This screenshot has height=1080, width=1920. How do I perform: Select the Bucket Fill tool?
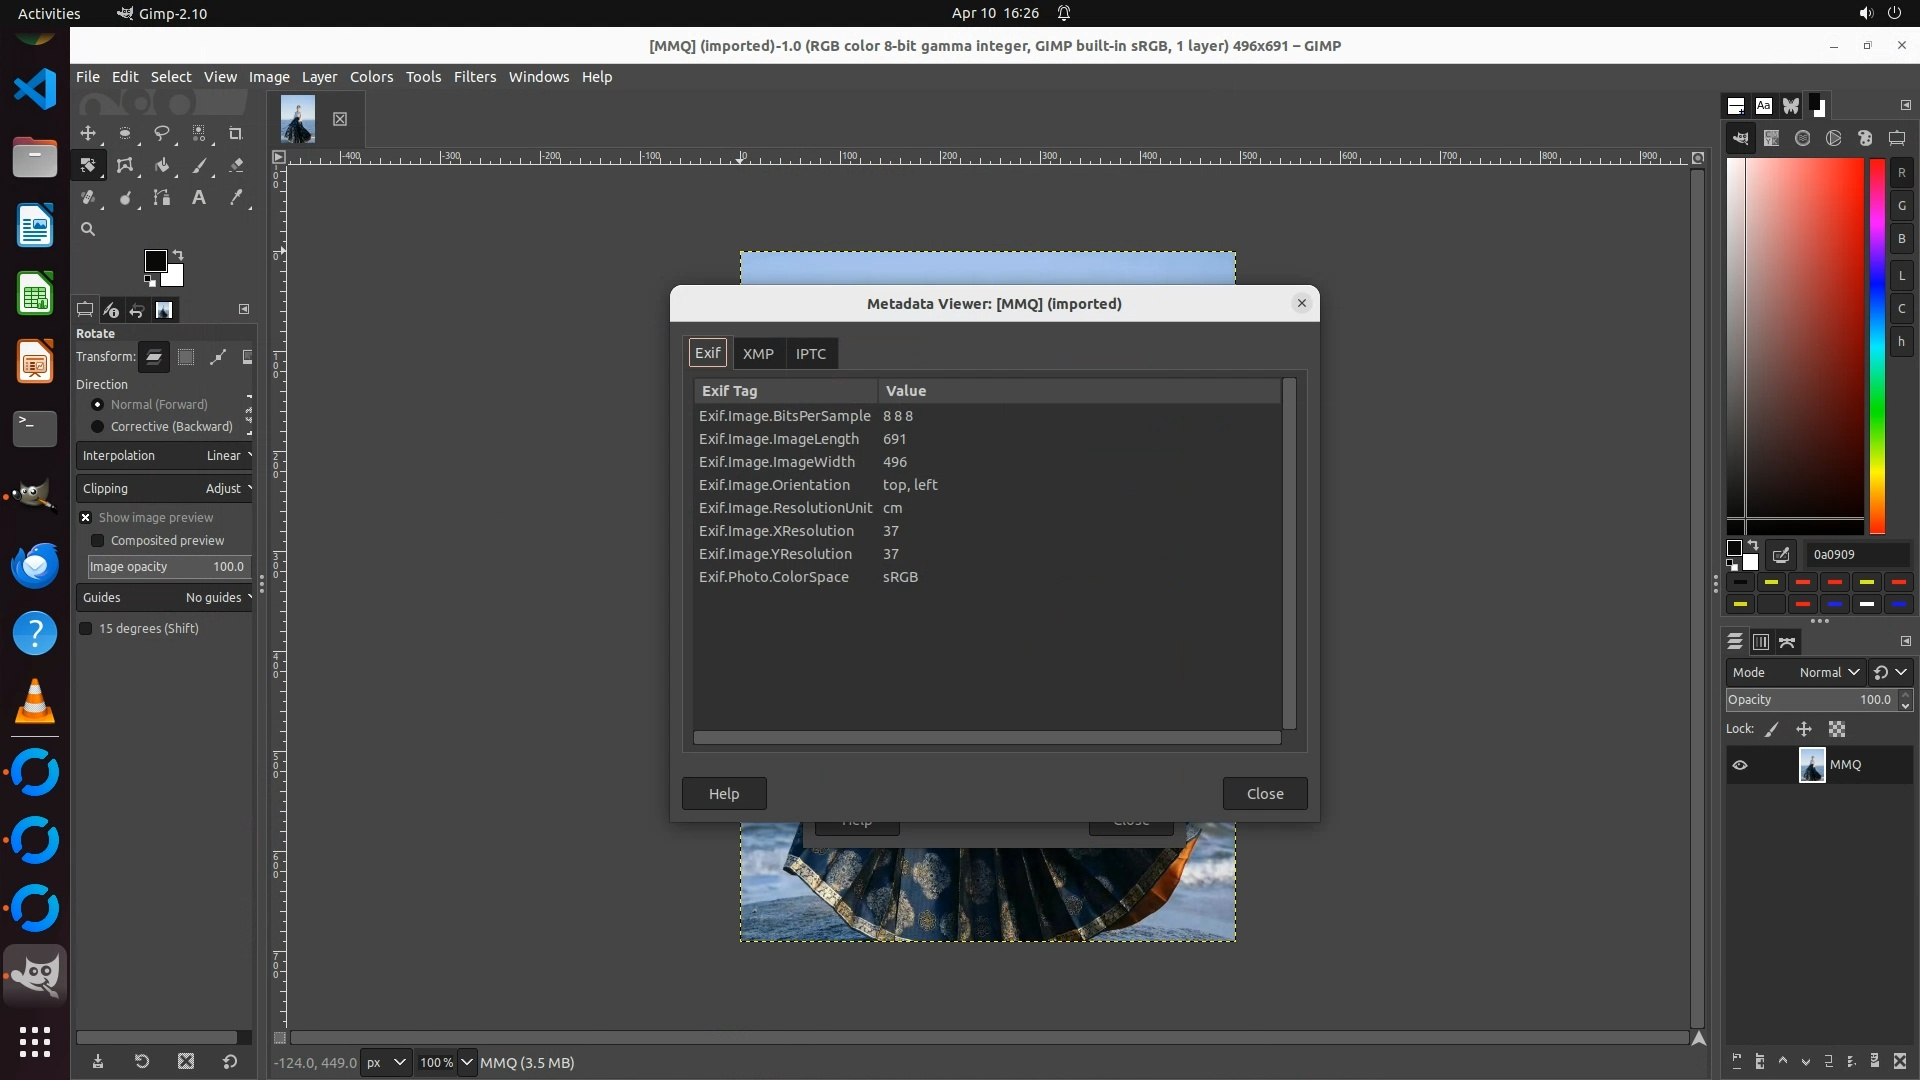coord(162,166)
